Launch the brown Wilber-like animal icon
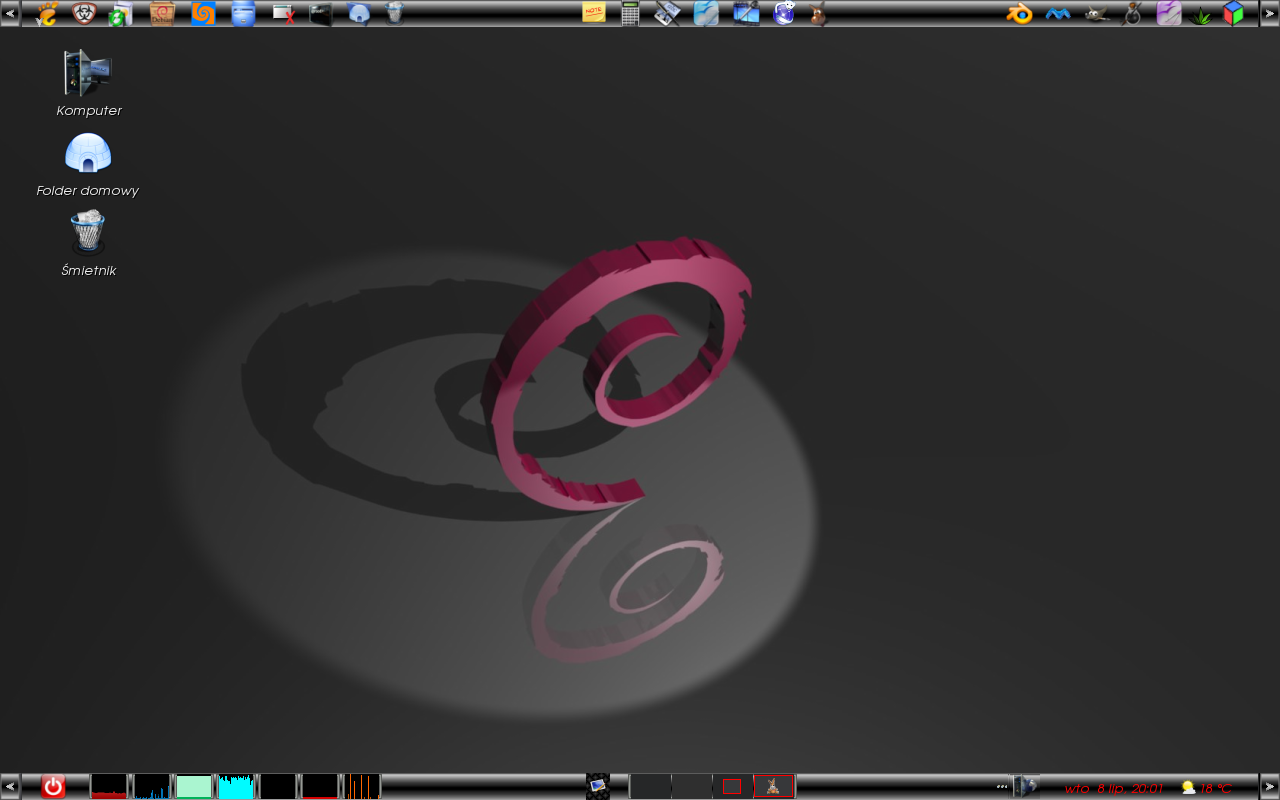 click(819, 13)
